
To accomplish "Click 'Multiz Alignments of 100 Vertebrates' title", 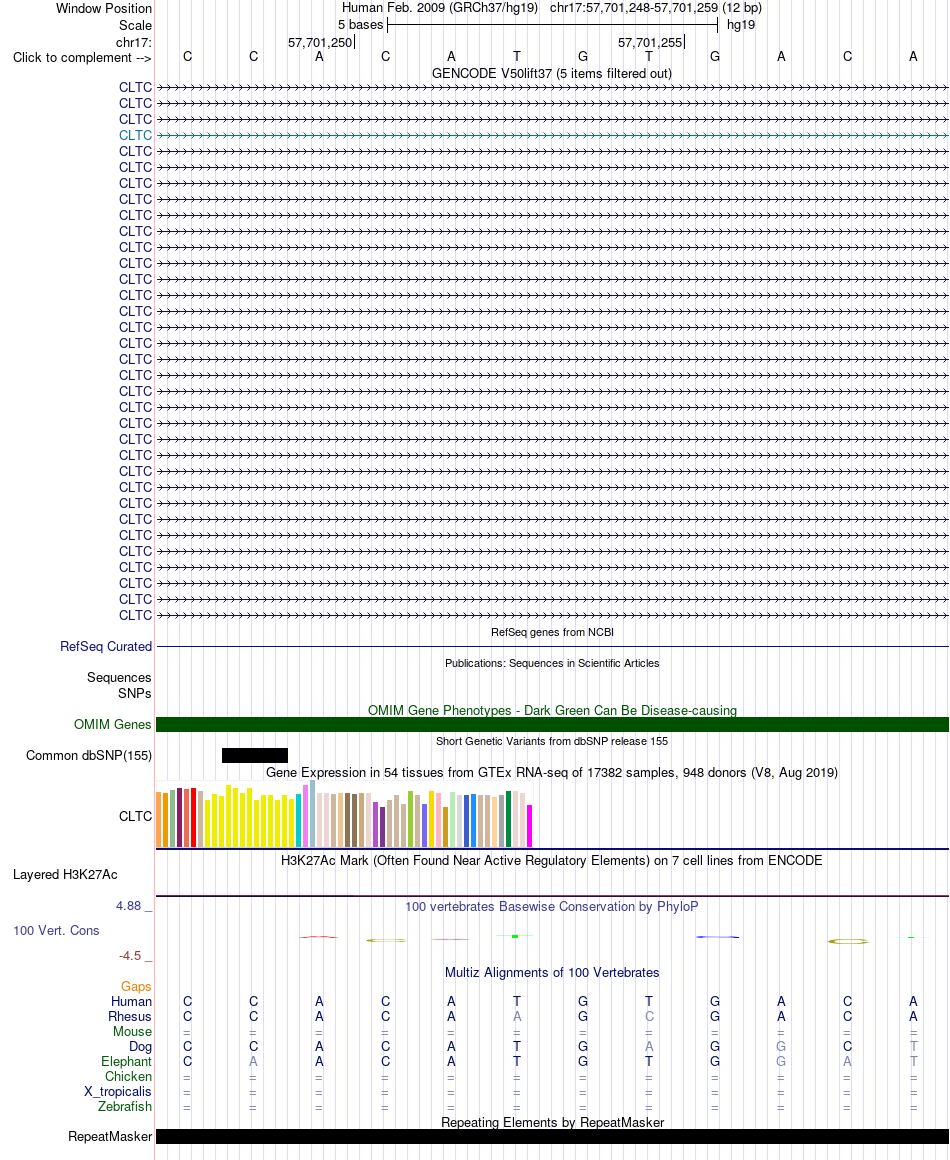I will pos(552,973).
